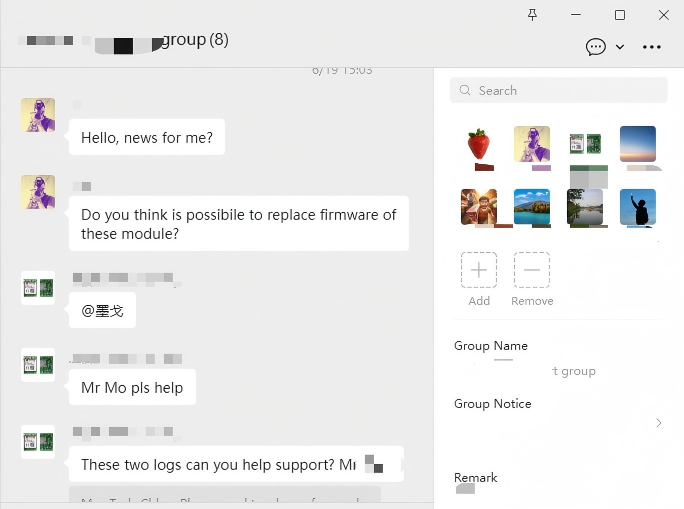Open circuit board avatar beside 'Mr Mo pls help'
This screenshot has width=684, height=509.
[x=38, y=365]
